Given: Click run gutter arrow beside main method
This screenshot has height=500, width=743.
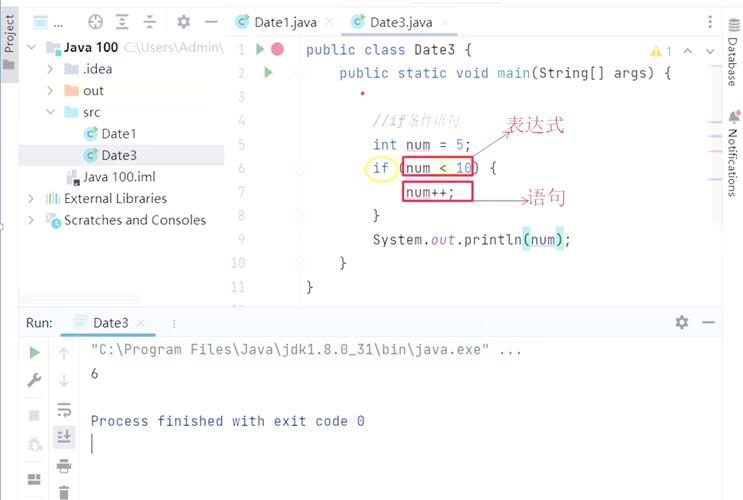Looking at the screenshot, I should click(267, 73).
